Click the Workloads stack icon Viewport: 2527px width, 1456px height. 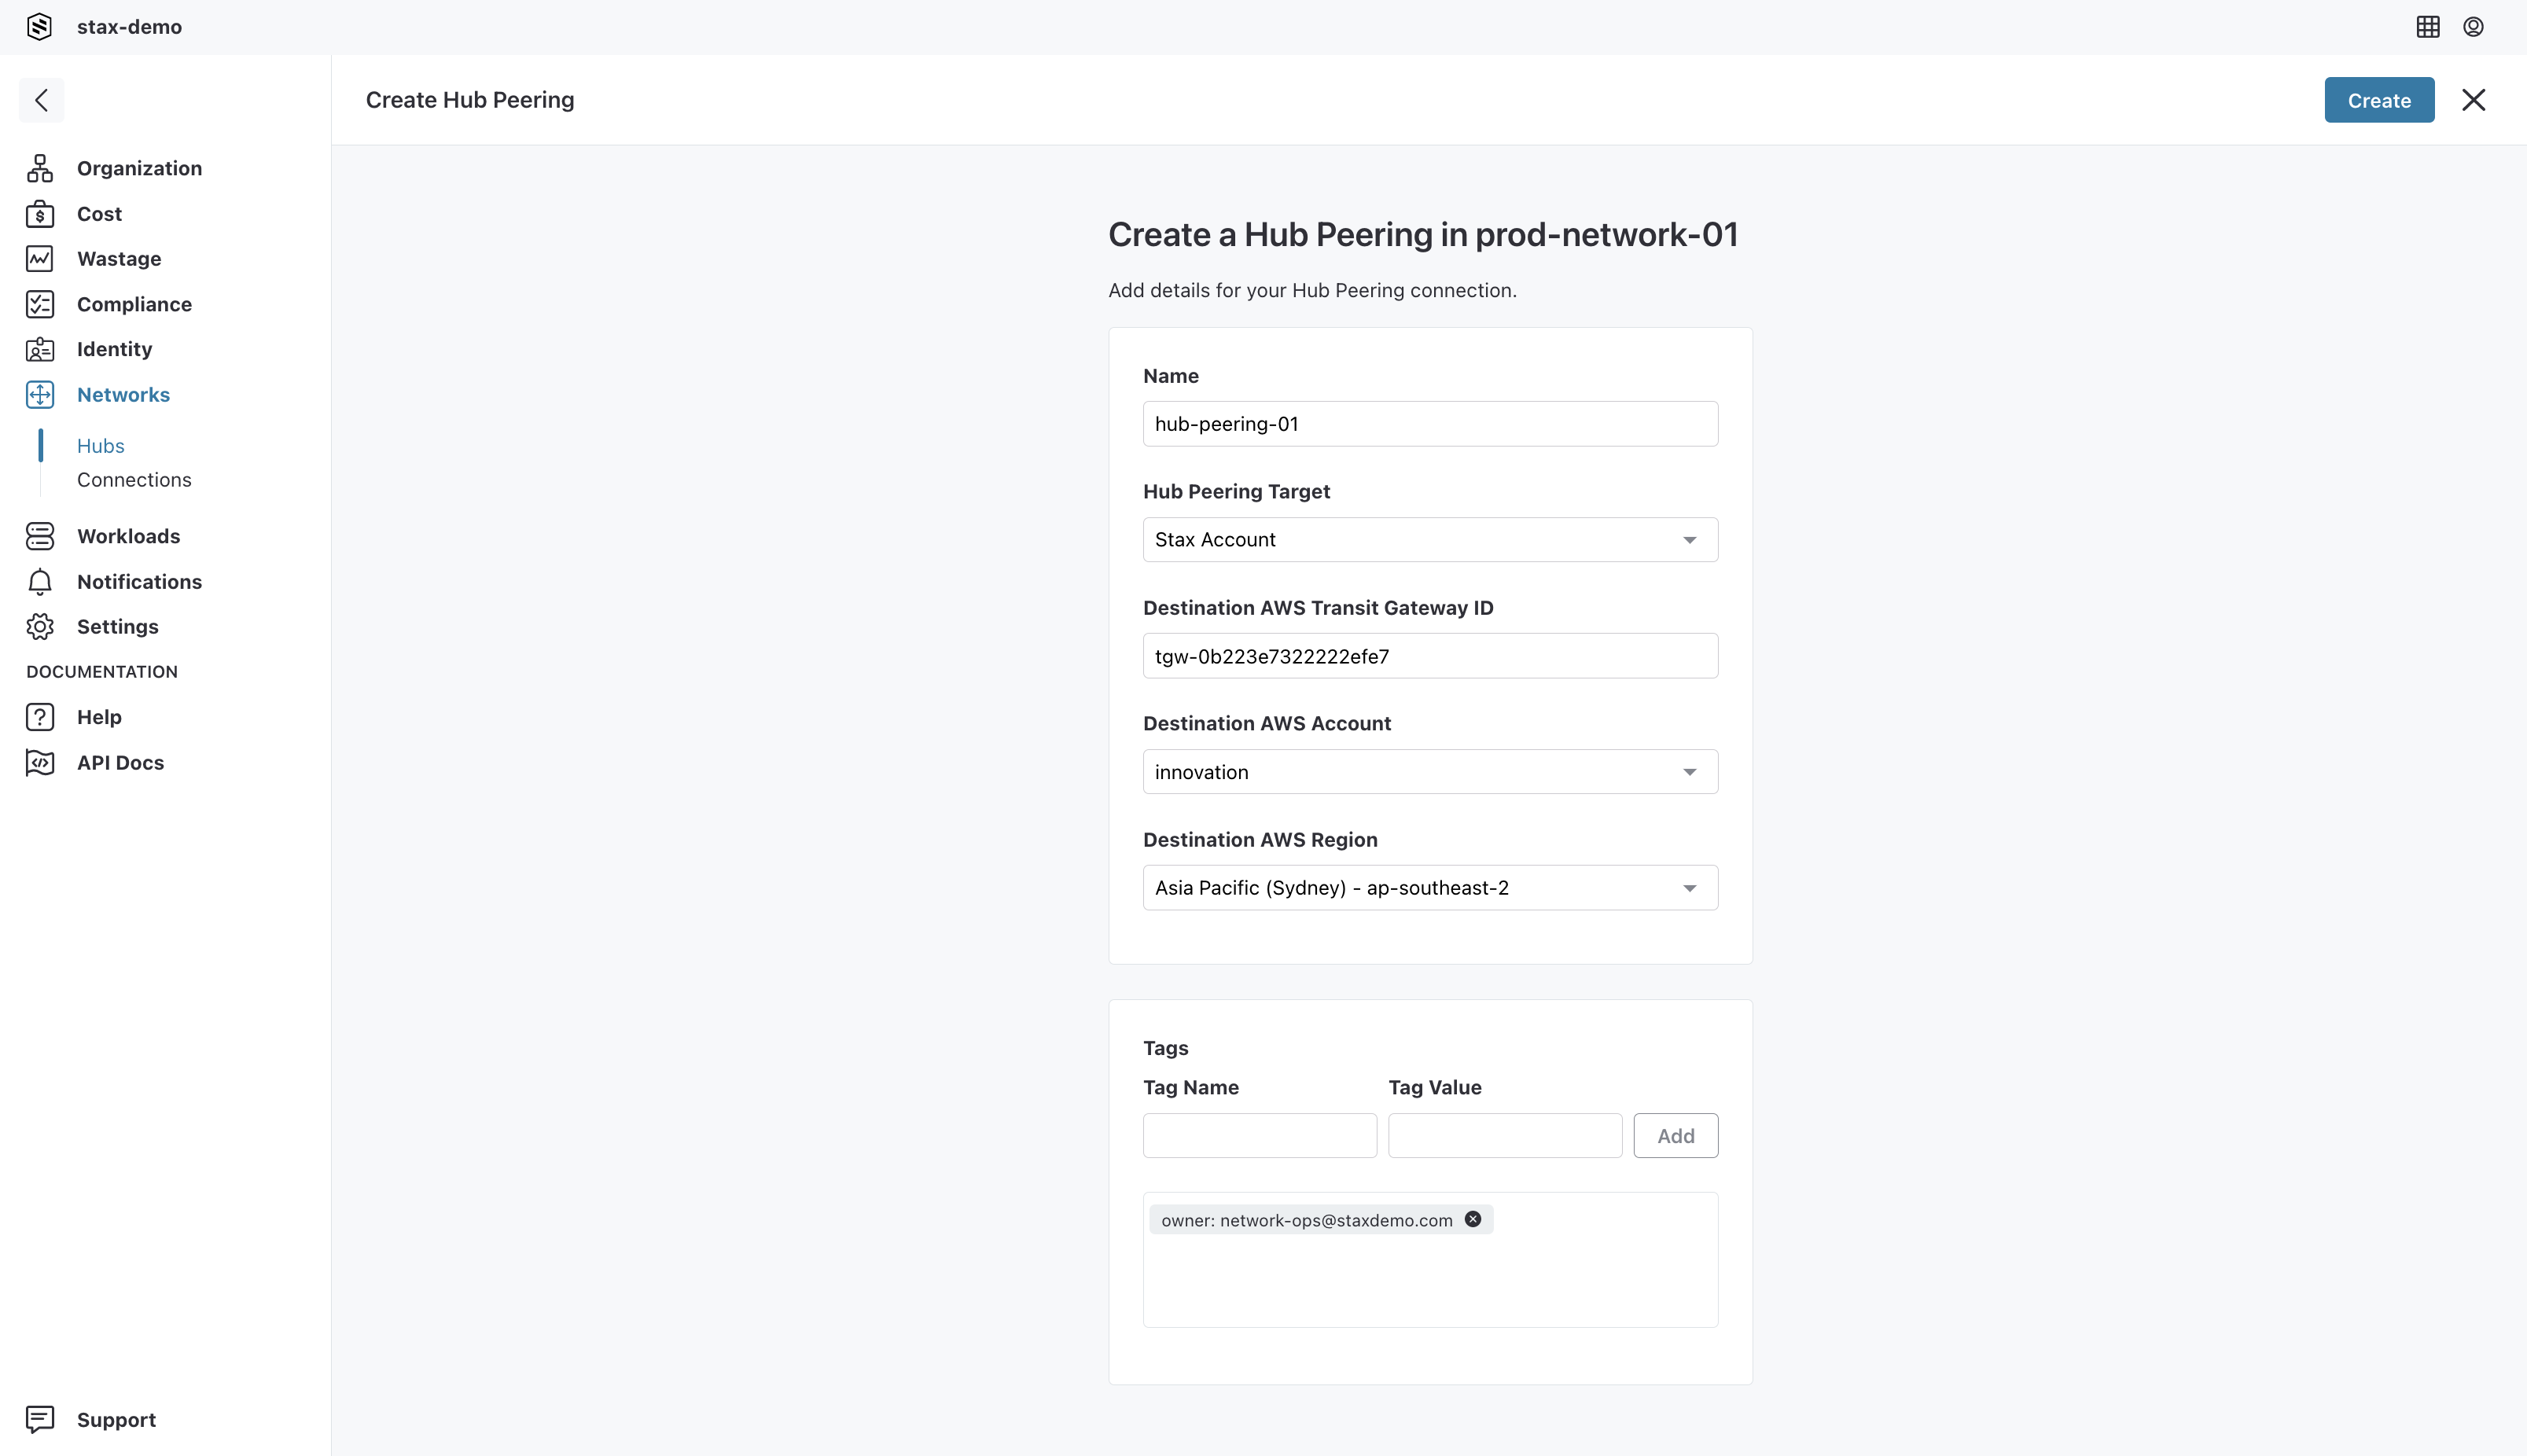click(40, 536)
